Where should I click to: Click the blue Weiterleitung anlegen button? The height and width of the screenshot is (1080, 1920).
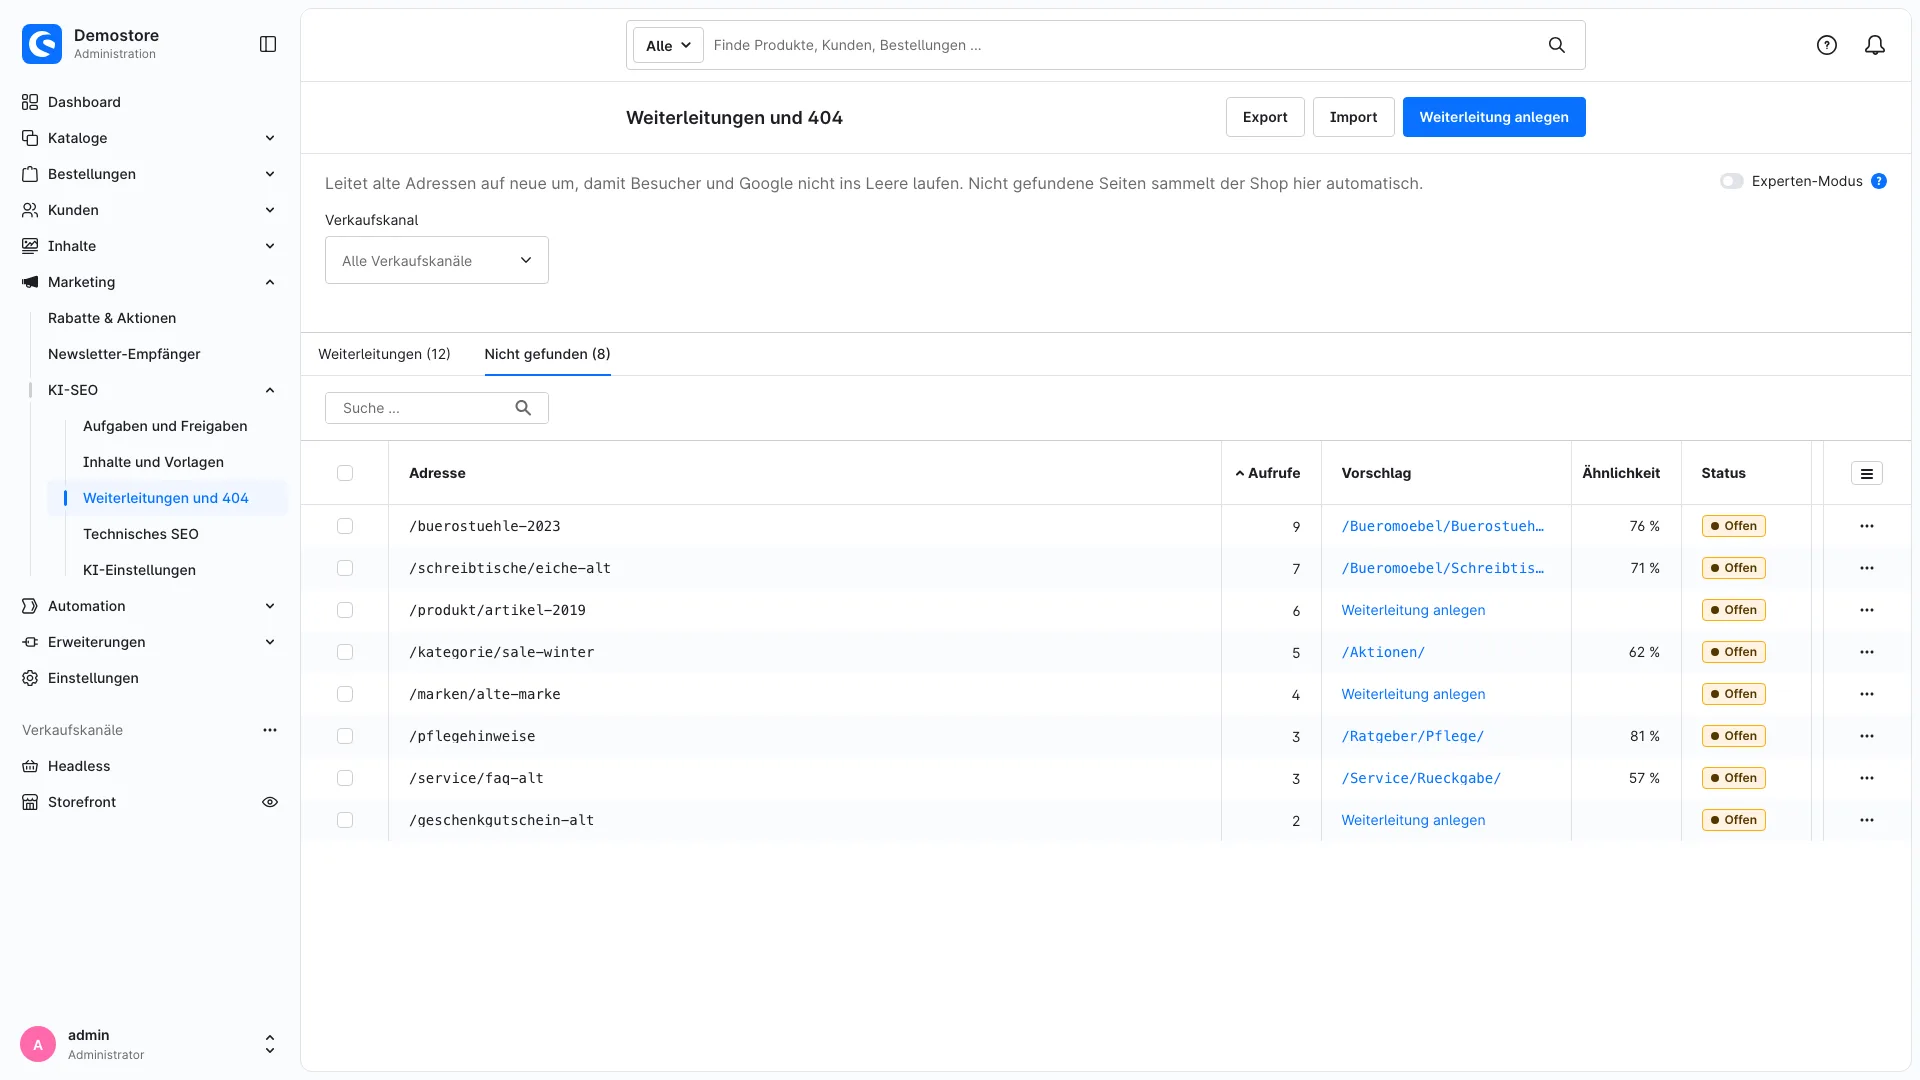click(1494, 117)
